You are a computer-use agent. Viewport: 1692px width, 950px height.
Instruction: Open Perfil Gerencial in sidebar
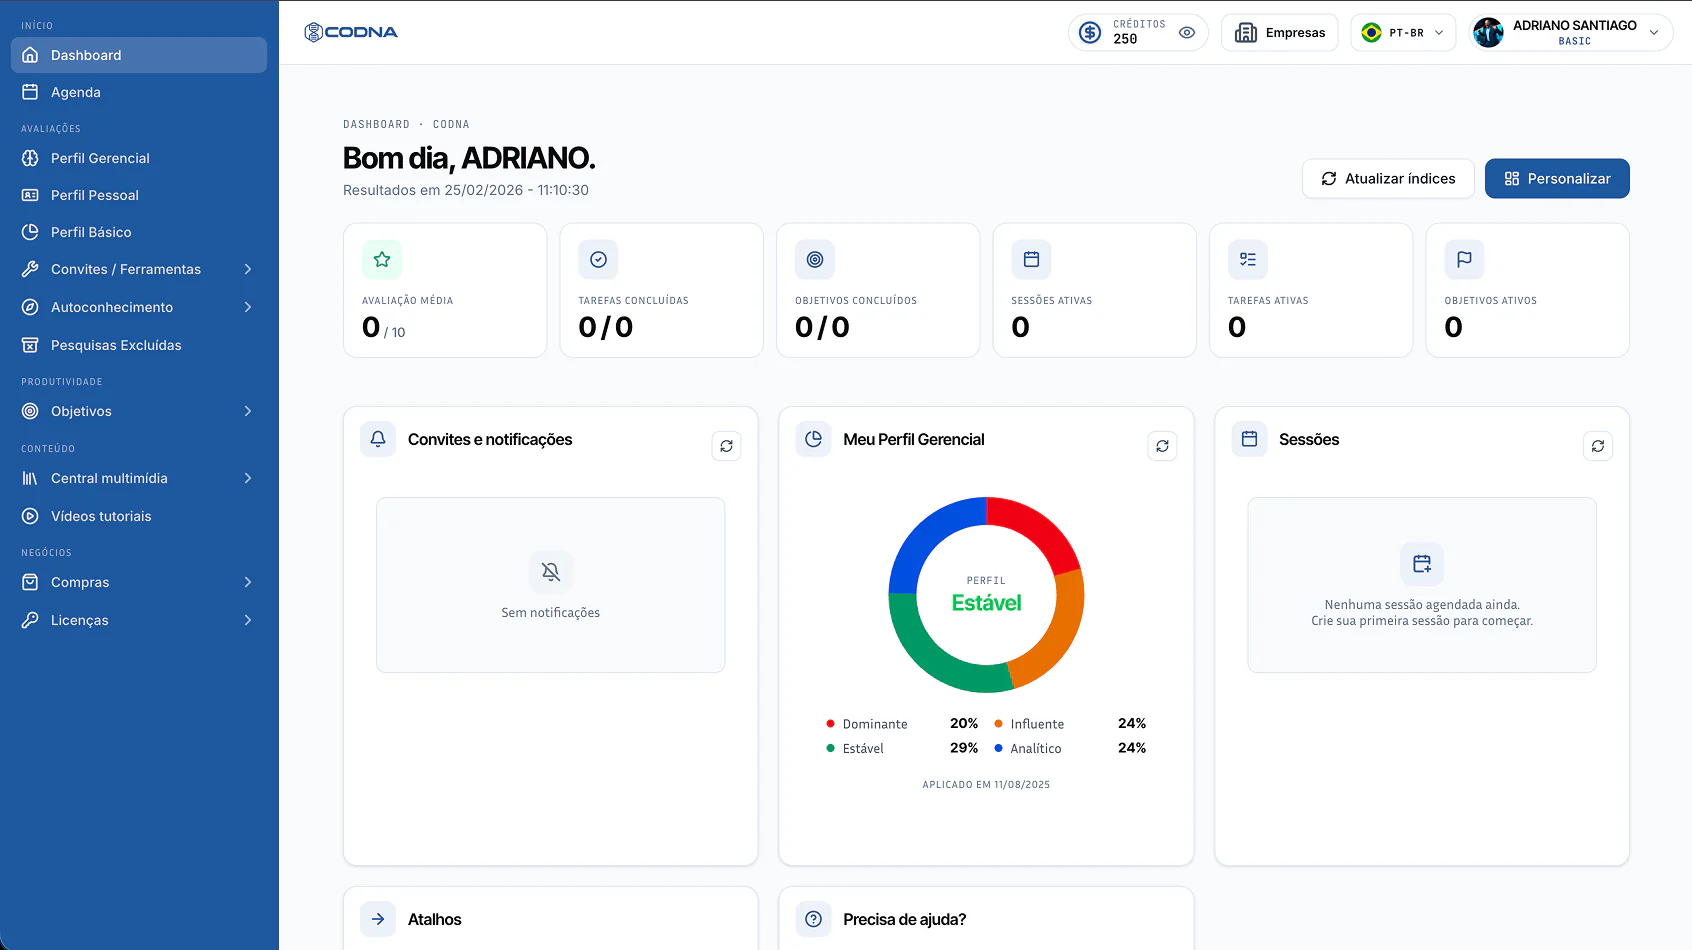(139, 158)
